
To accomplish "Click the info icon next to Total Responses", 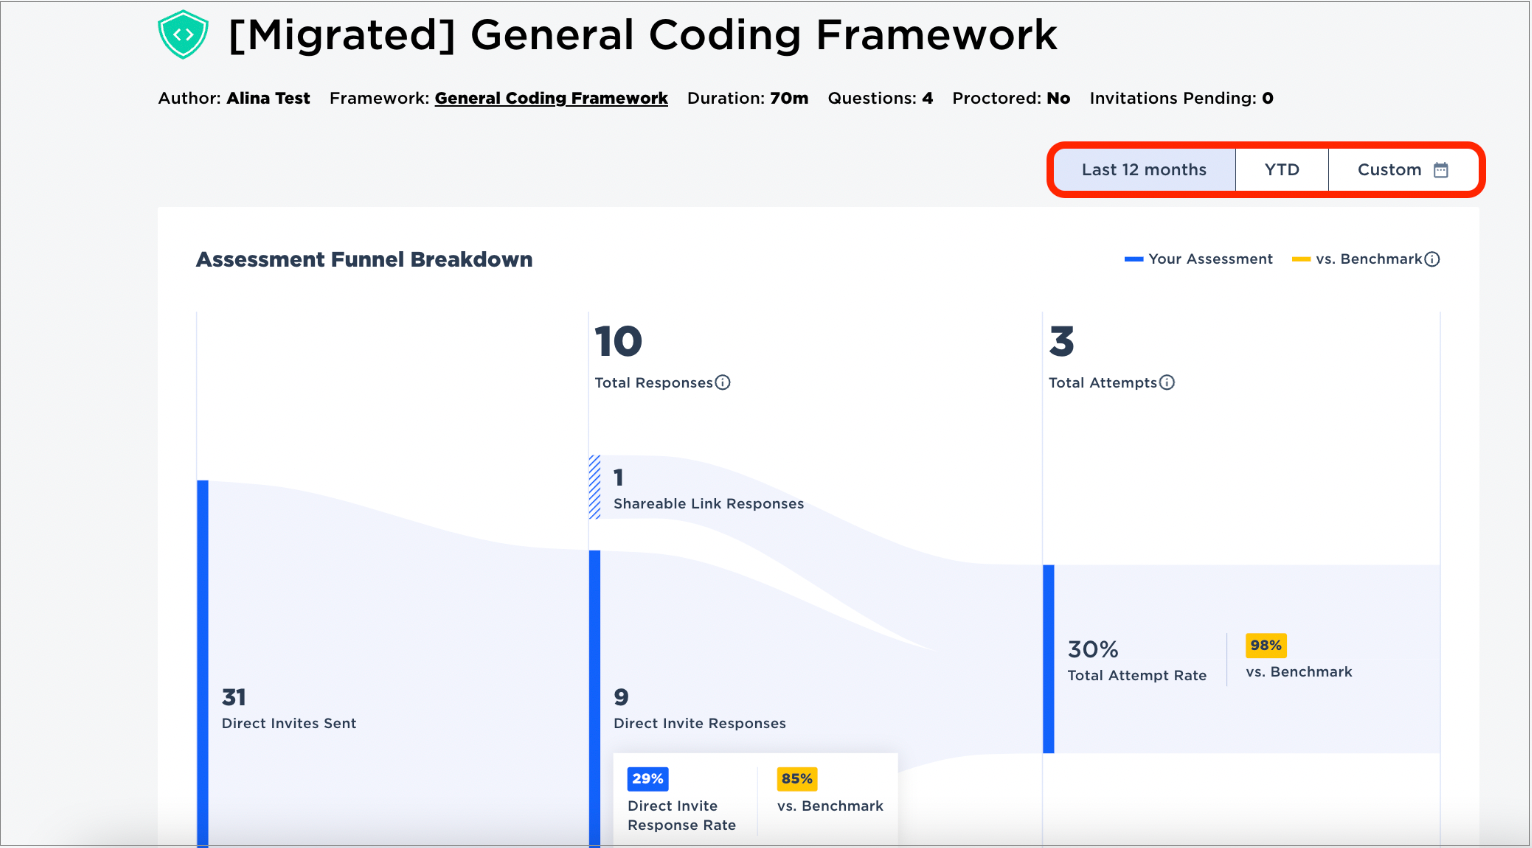I will (723, 382).
